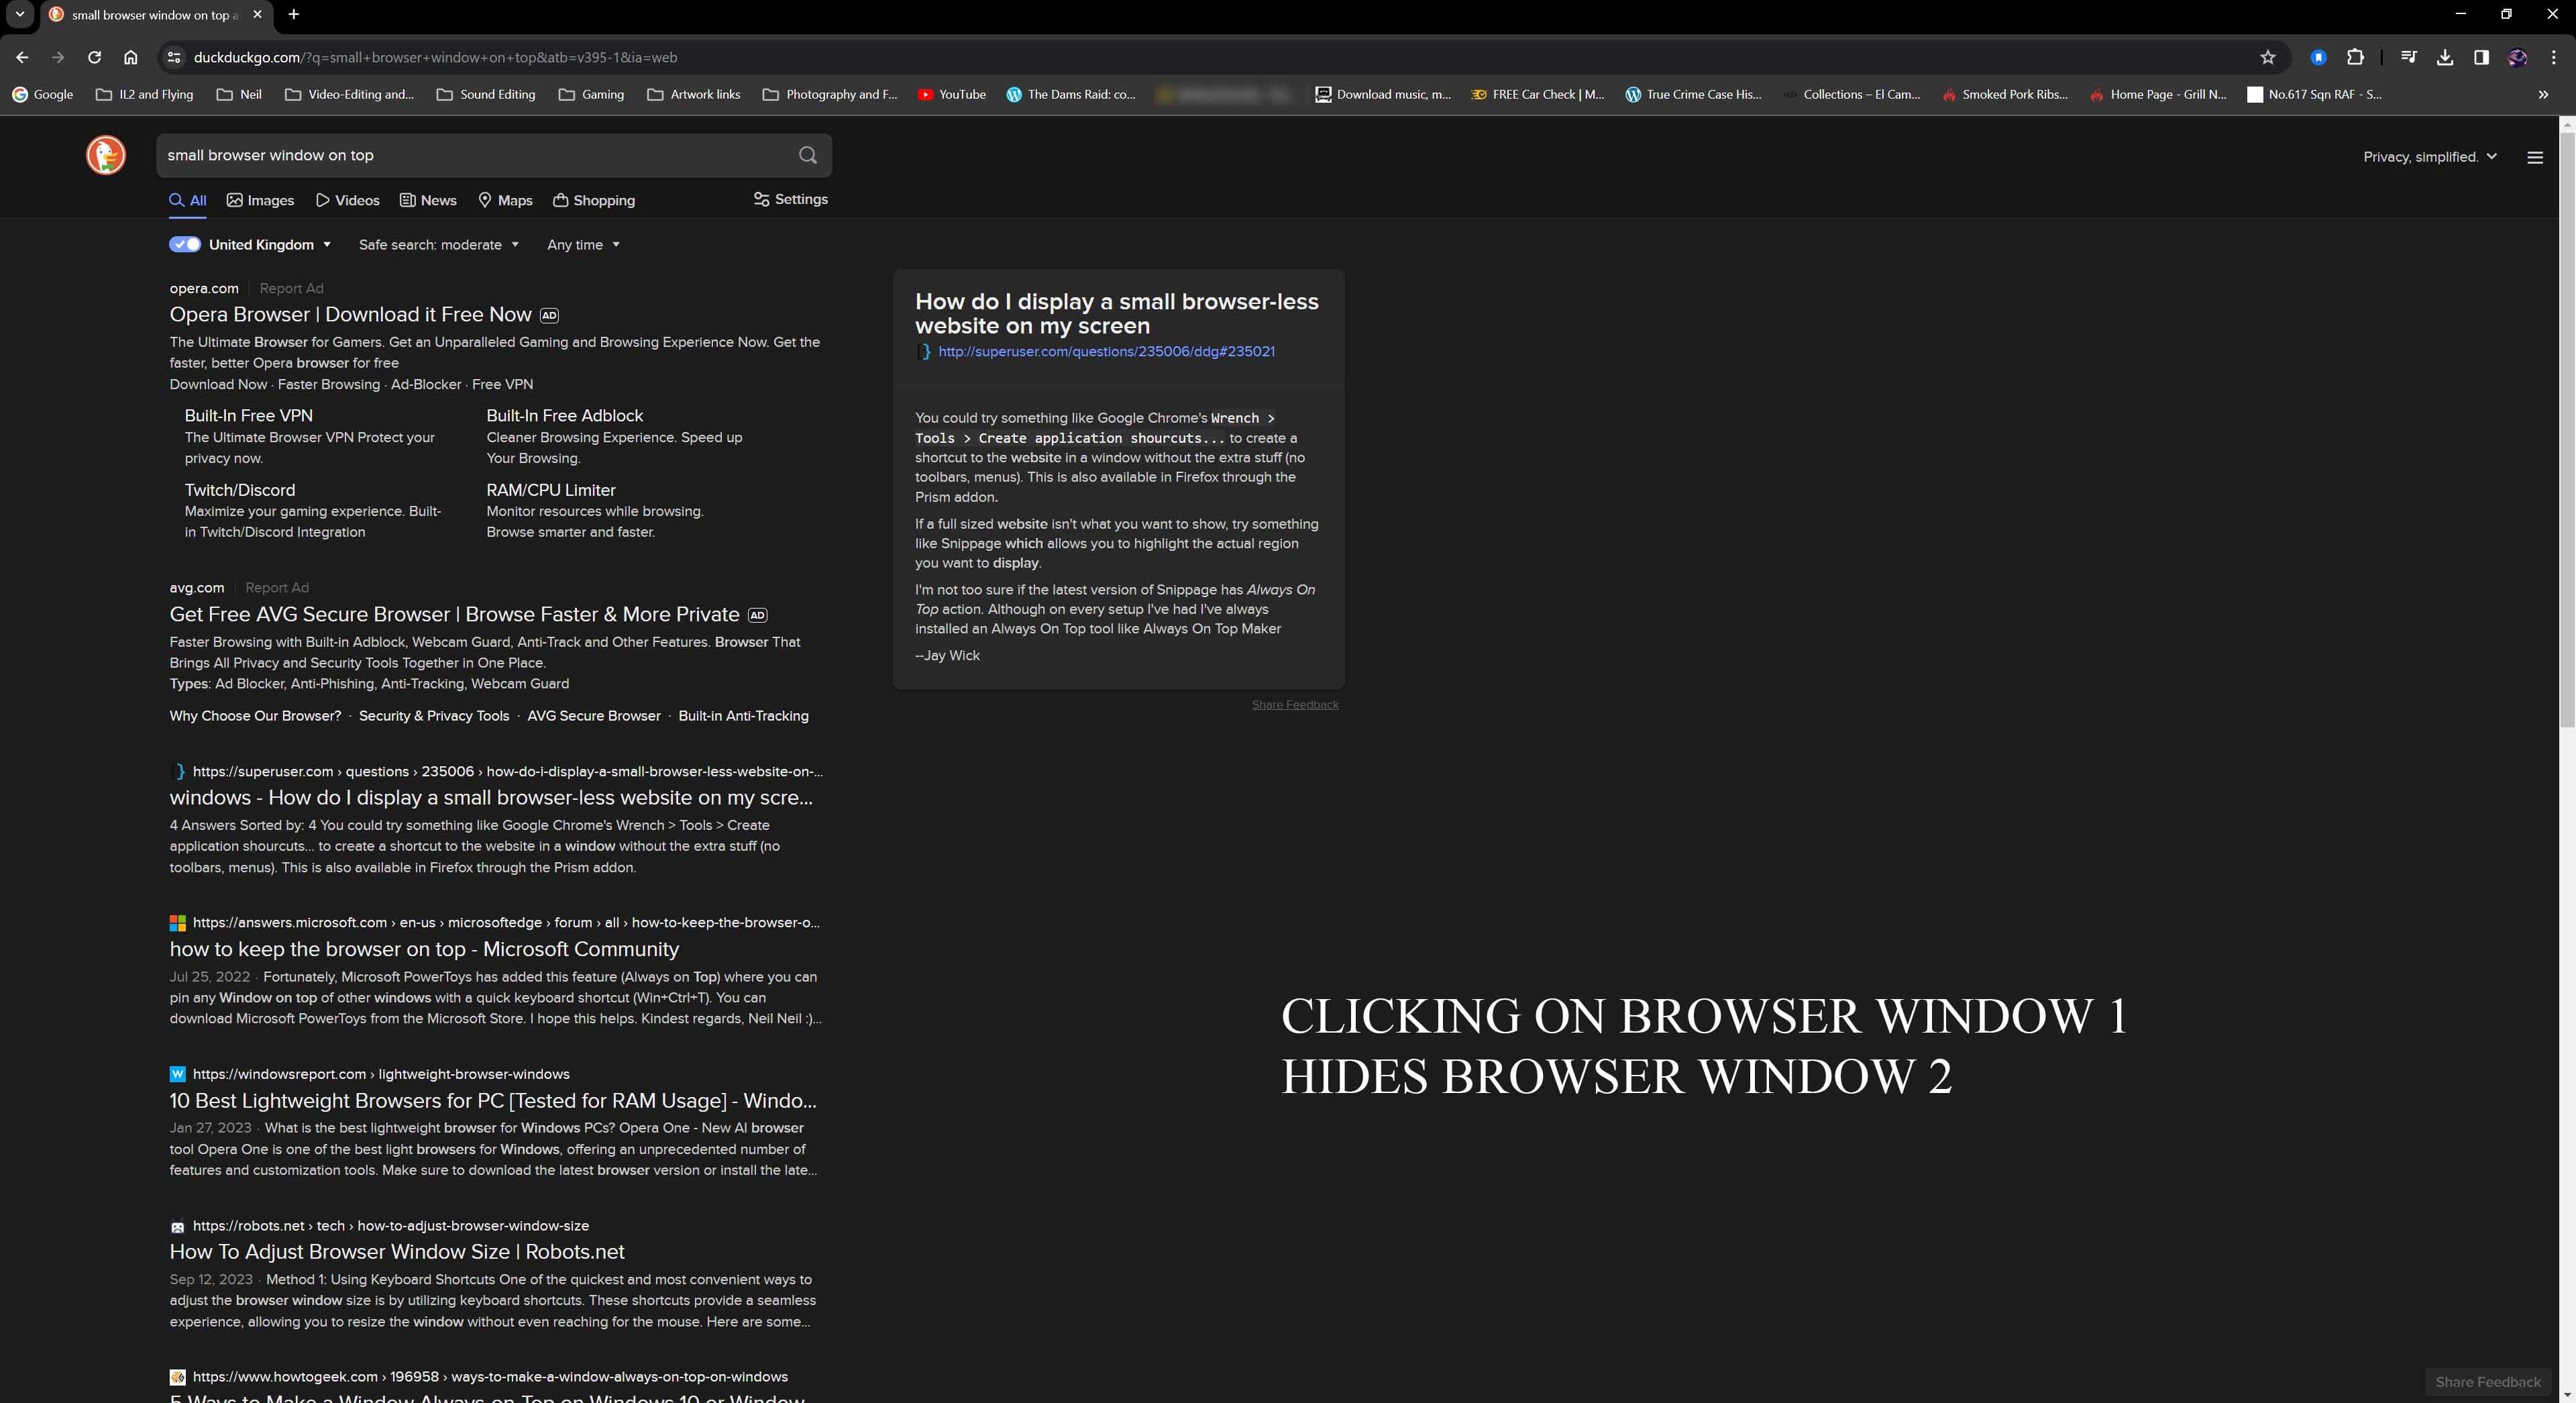The width and height of the screenshot is (2576, 1403).
Task: Open 'Download music' bookmark
Action: tap(1383, 94)
